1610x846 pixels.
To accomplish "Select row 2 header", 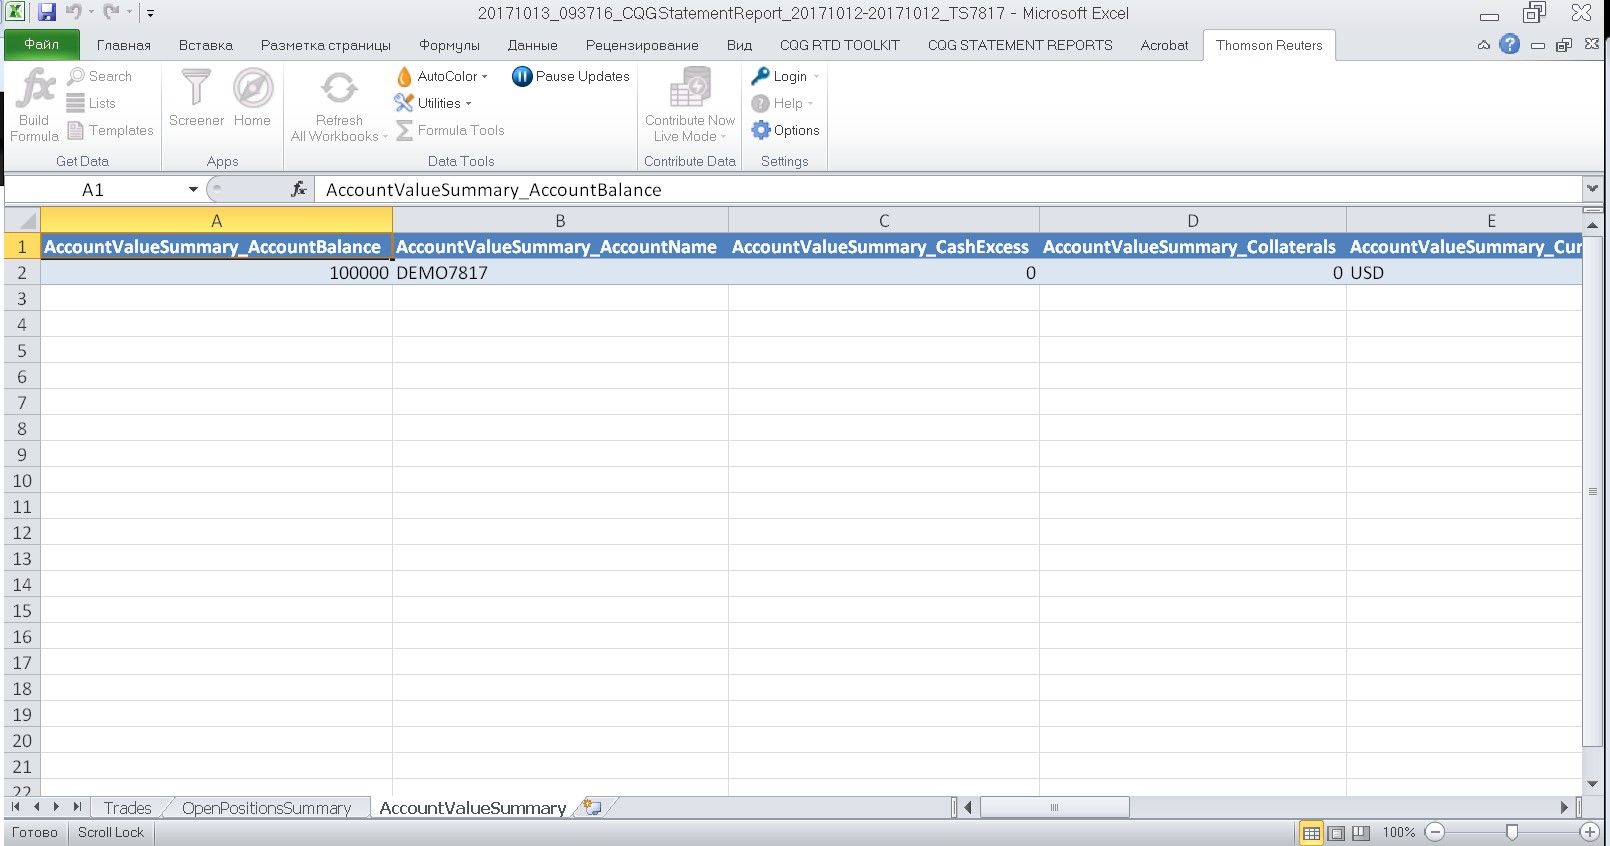I will 22,272.
